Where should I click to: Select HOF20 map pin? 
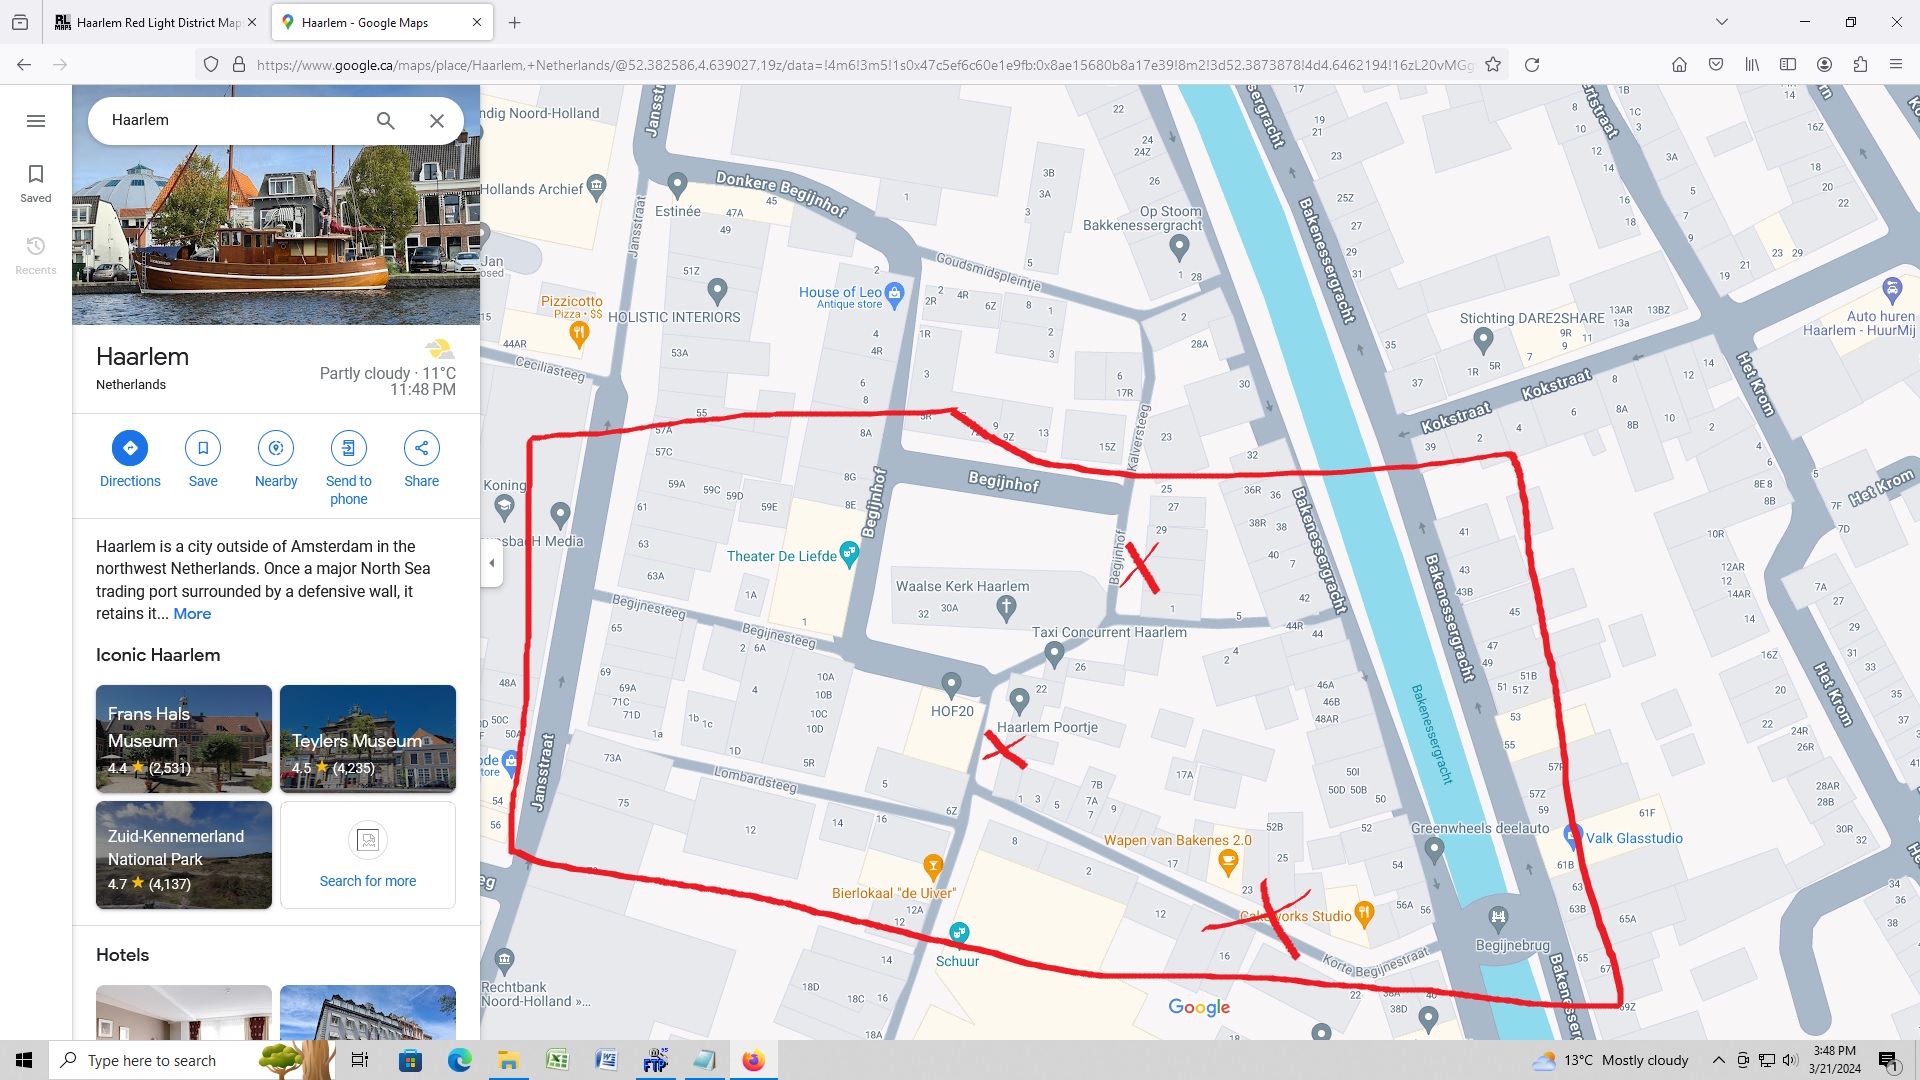951,685
